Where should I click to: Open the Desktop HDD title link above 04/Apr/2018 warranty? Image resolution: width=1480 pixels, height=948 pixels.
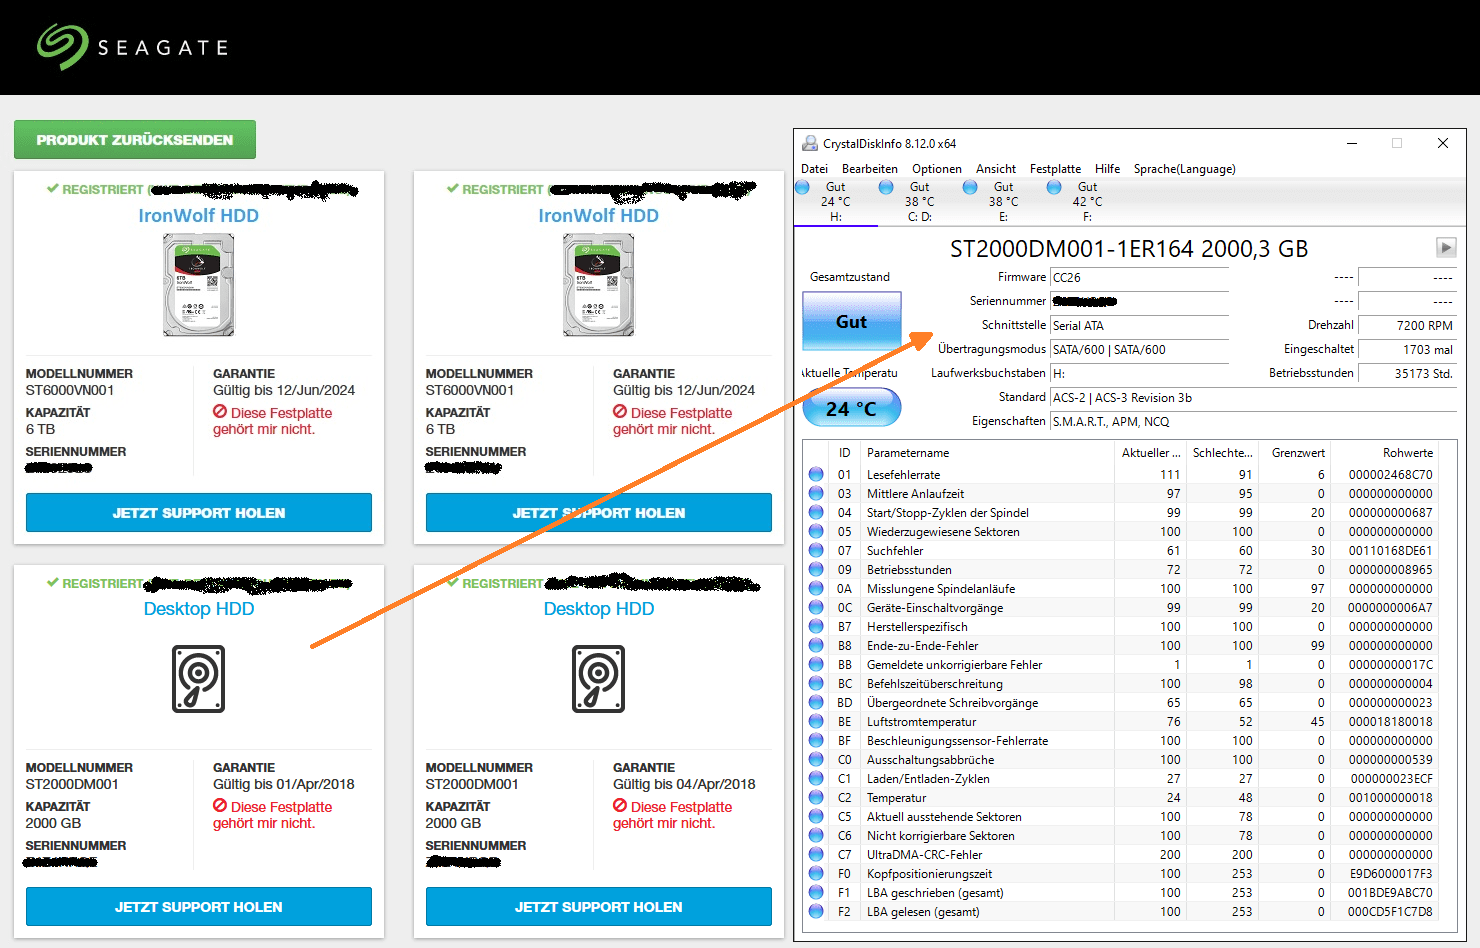(599, 609)
